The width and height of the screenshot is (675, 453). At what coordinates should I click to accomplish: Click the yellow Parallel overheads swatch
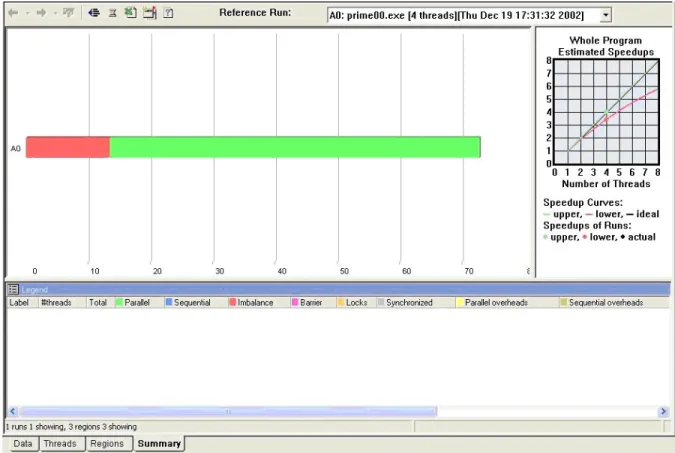(460, 302)
